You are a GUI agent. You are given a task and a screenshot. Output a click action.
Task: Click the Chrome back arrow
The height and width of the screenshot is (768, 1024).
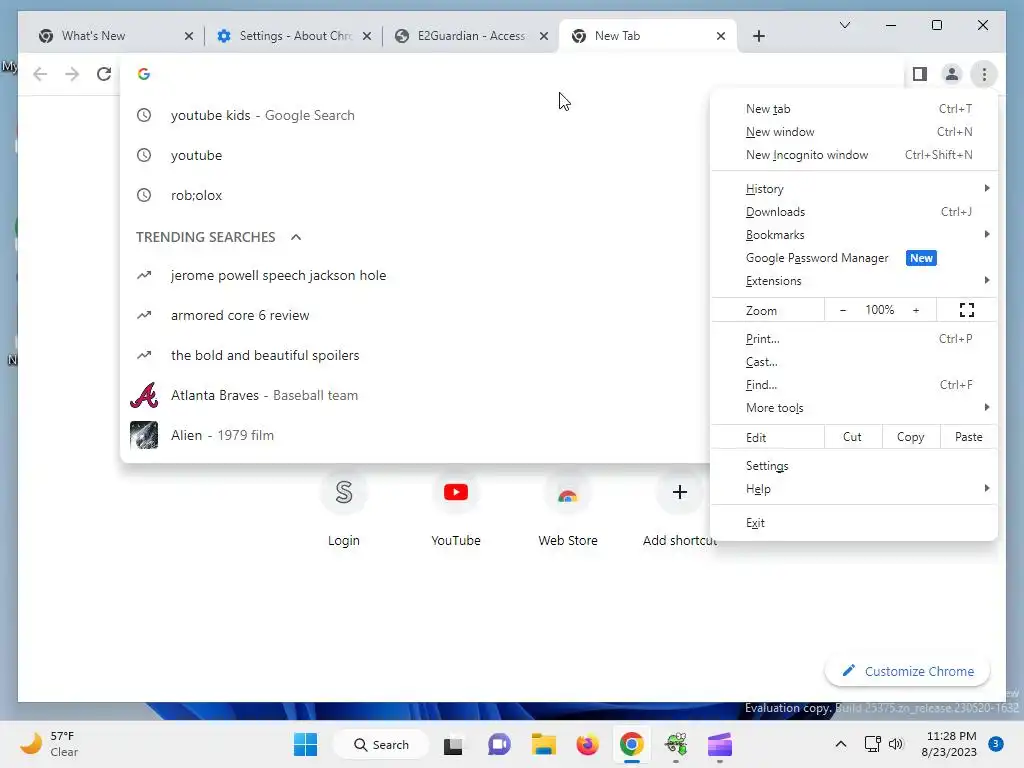[x=40, y=74]
